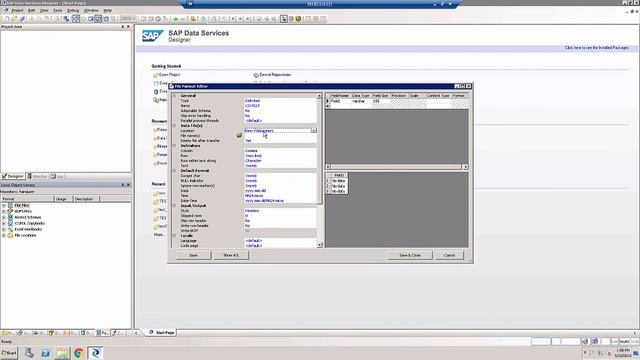Switch to the Monitor tab
Viewport: 640px width, 360px height.
38,176
